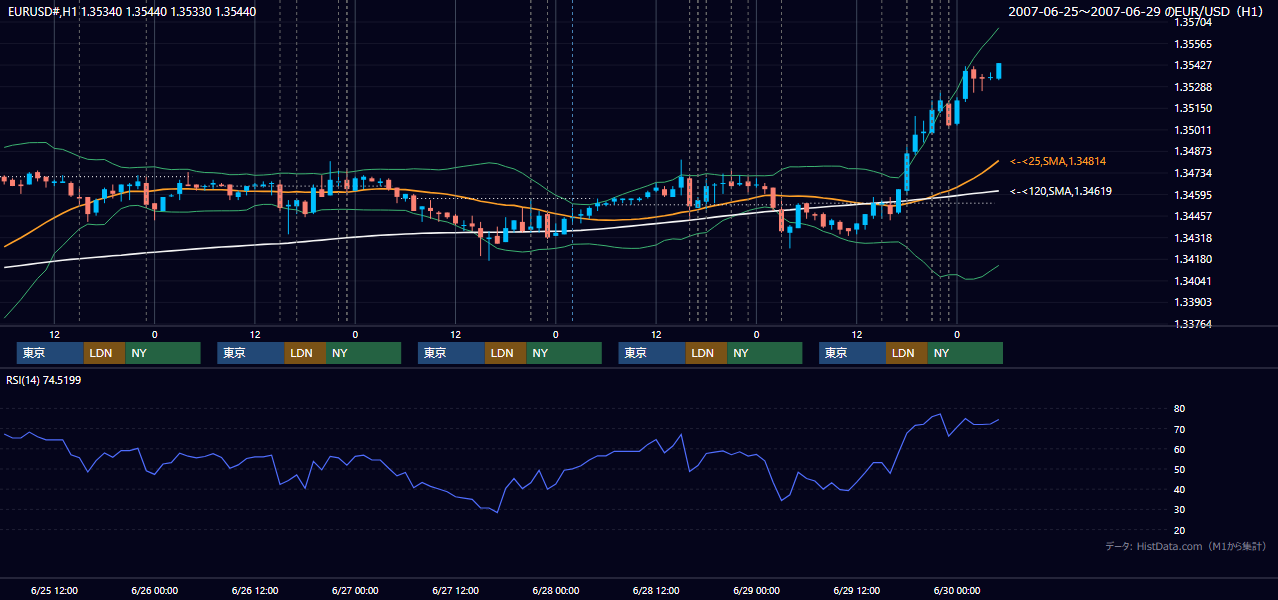
Task: Pick the 1.35150 price label
Action: coord(1192,108)
